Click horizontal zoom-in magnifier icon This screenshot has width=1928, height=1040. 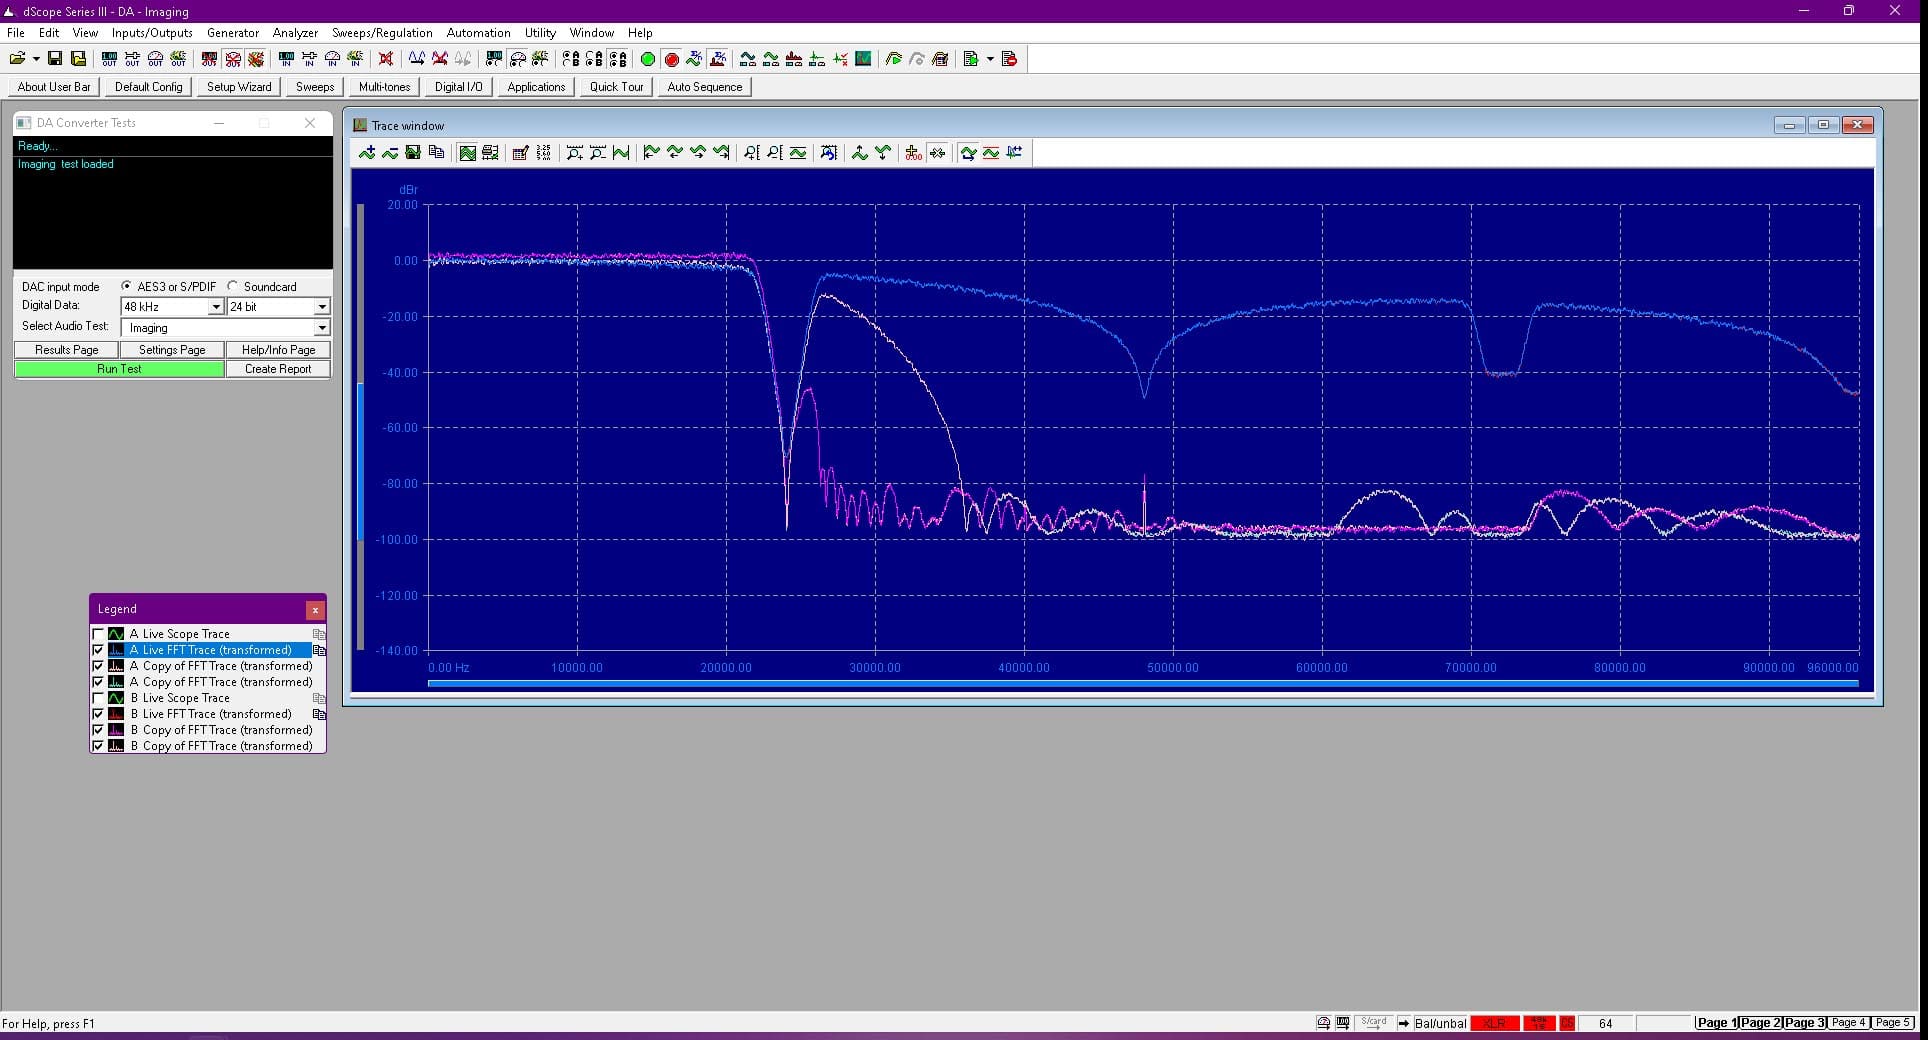click(575, 153)
